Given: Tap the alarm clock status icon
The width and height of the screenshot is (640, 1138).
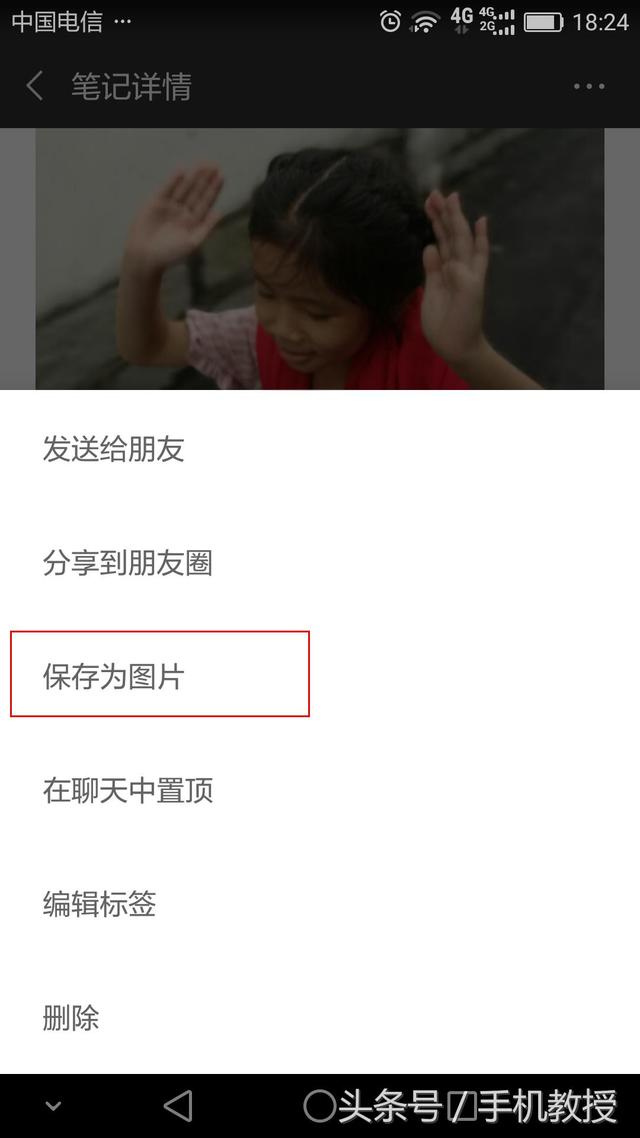Looking at the screenshot, I should point(390,22).
